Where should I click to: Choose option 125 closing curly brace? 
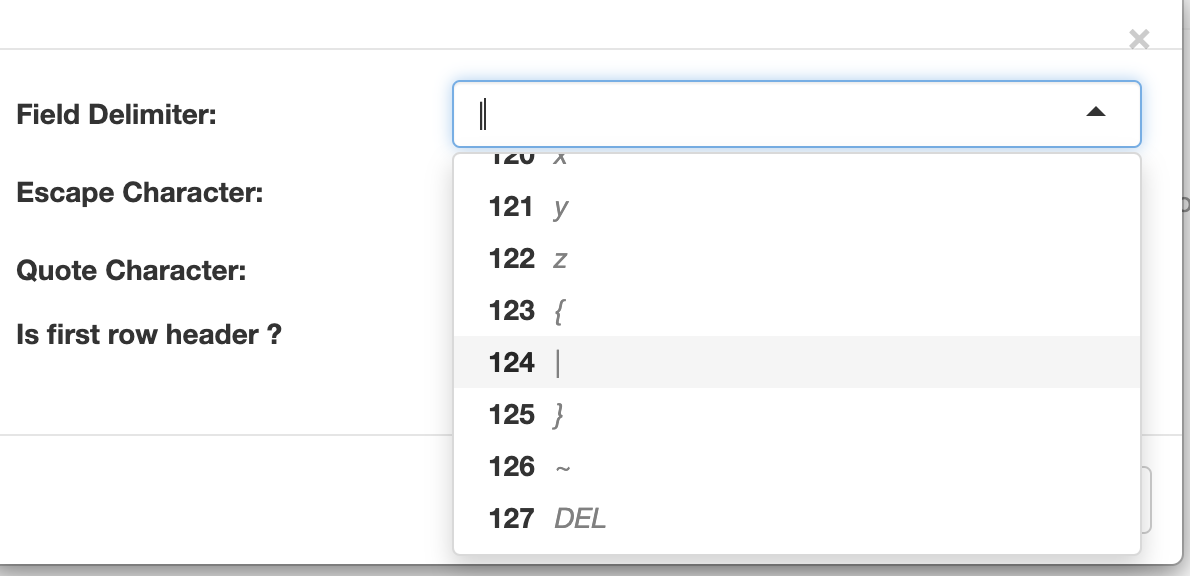(797, 414)
